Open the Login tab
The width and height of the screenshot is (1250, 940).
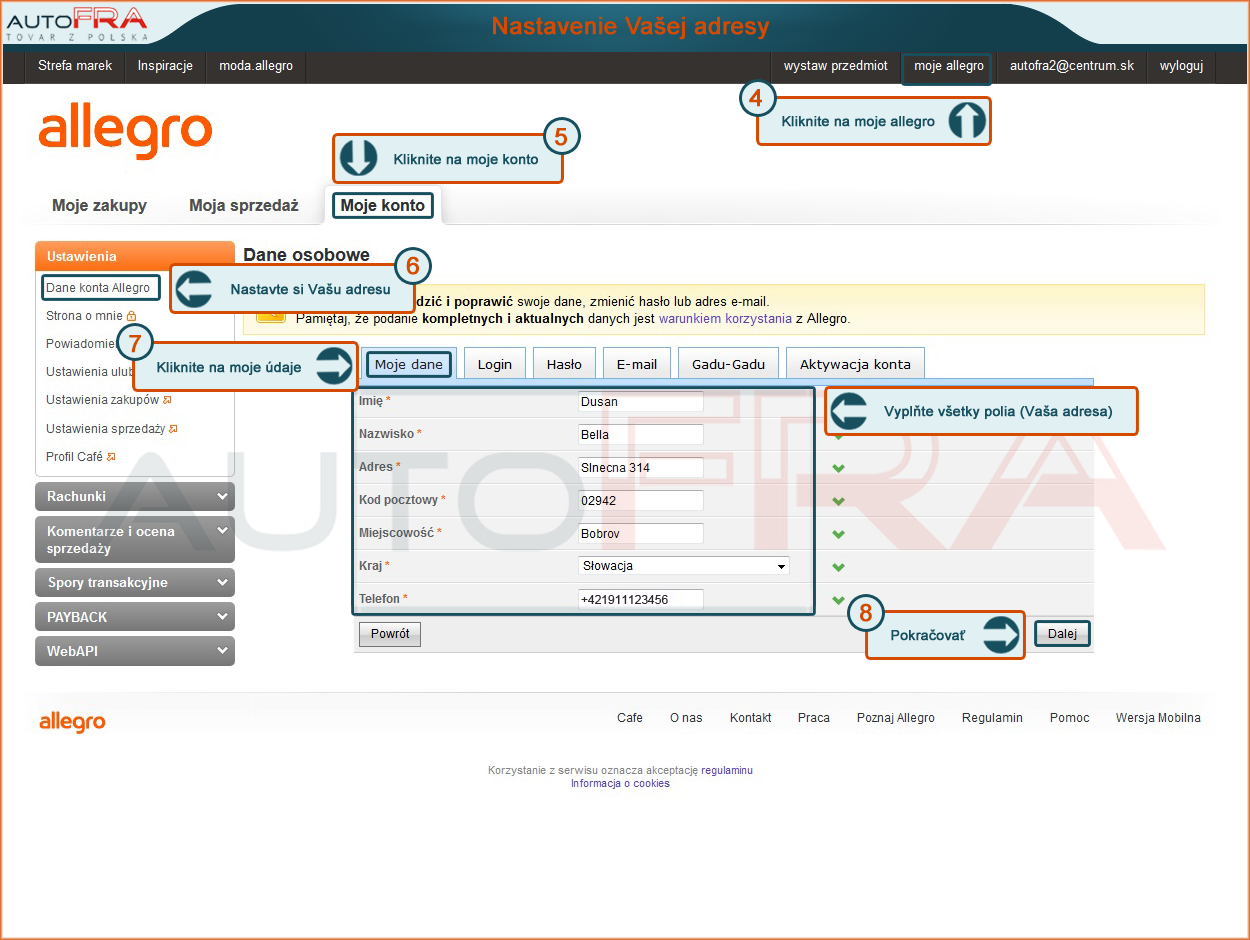click(x=494, y=365)
